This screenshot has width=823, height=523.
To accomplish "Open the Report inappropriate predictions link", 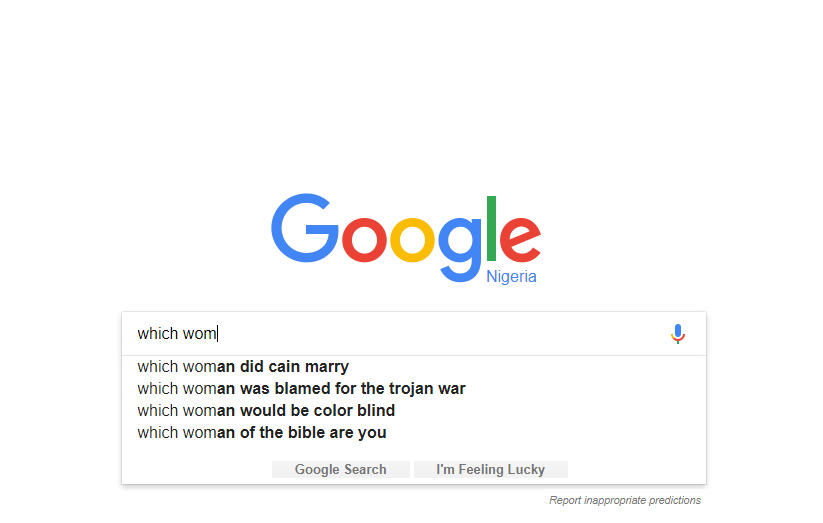I will [x=625, y=500].
